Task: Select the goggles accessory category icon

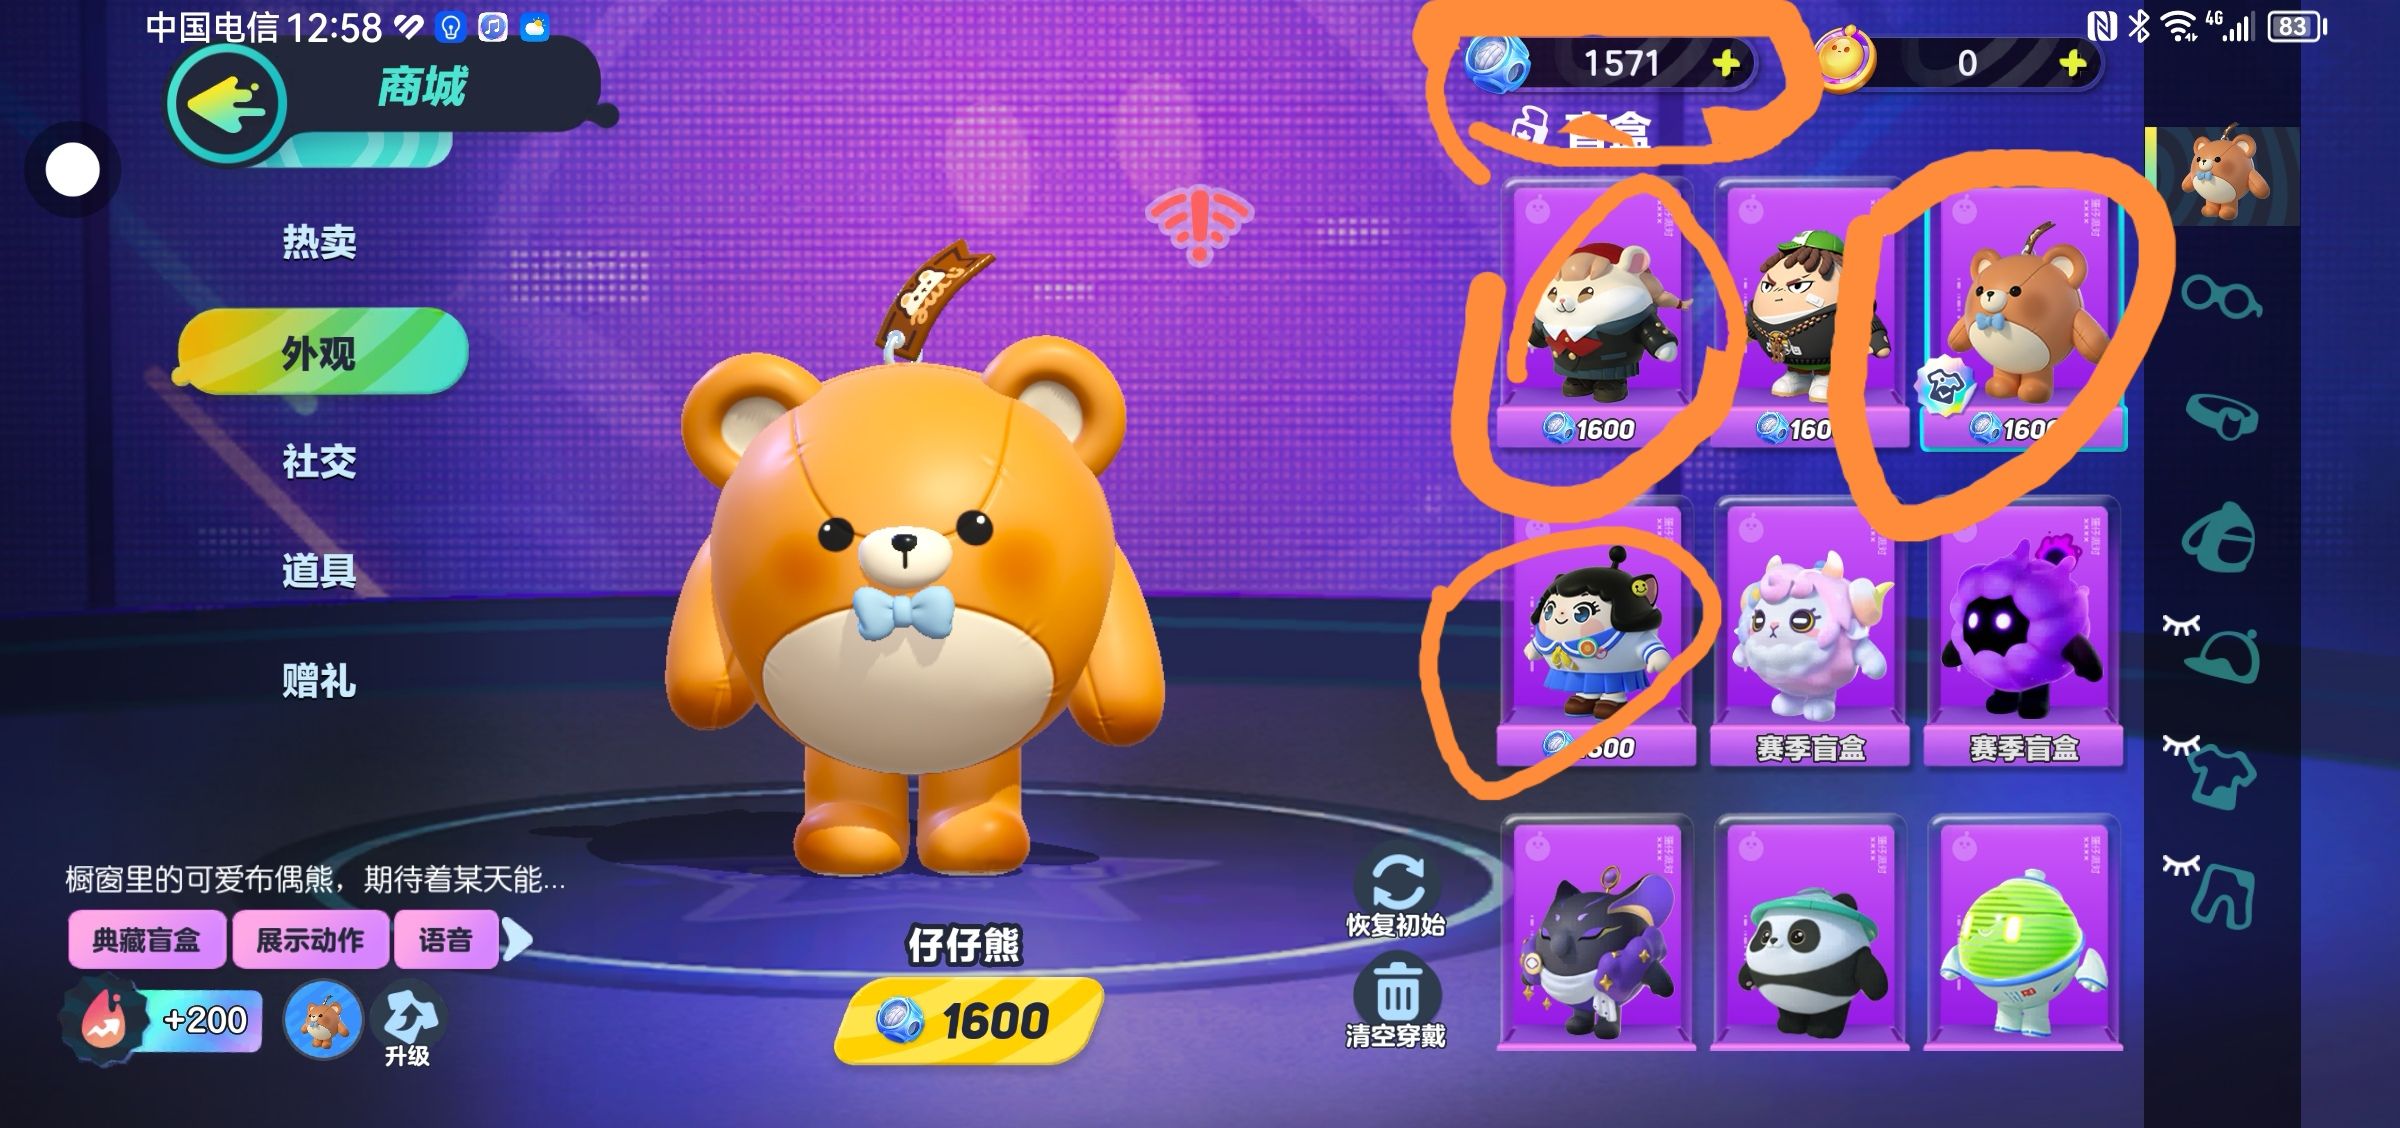Action: [x=2221, y=415]
